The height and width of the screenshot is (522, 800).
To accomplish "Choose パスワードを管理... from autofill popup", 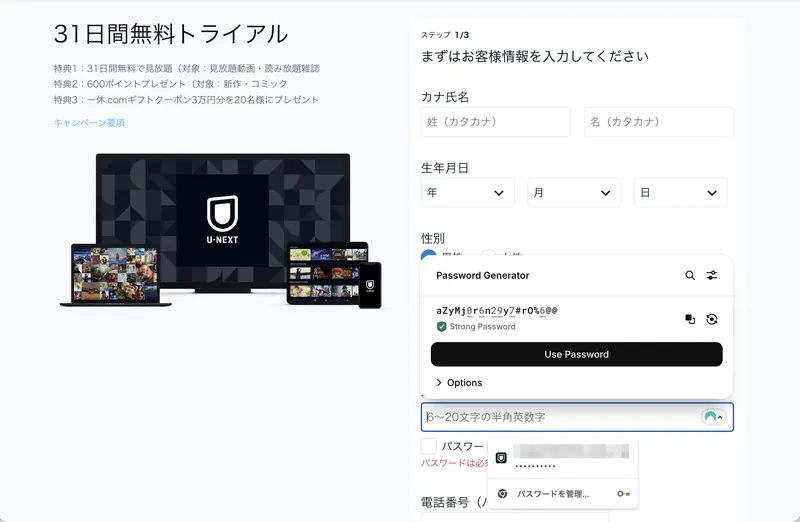I will [563, 493].
